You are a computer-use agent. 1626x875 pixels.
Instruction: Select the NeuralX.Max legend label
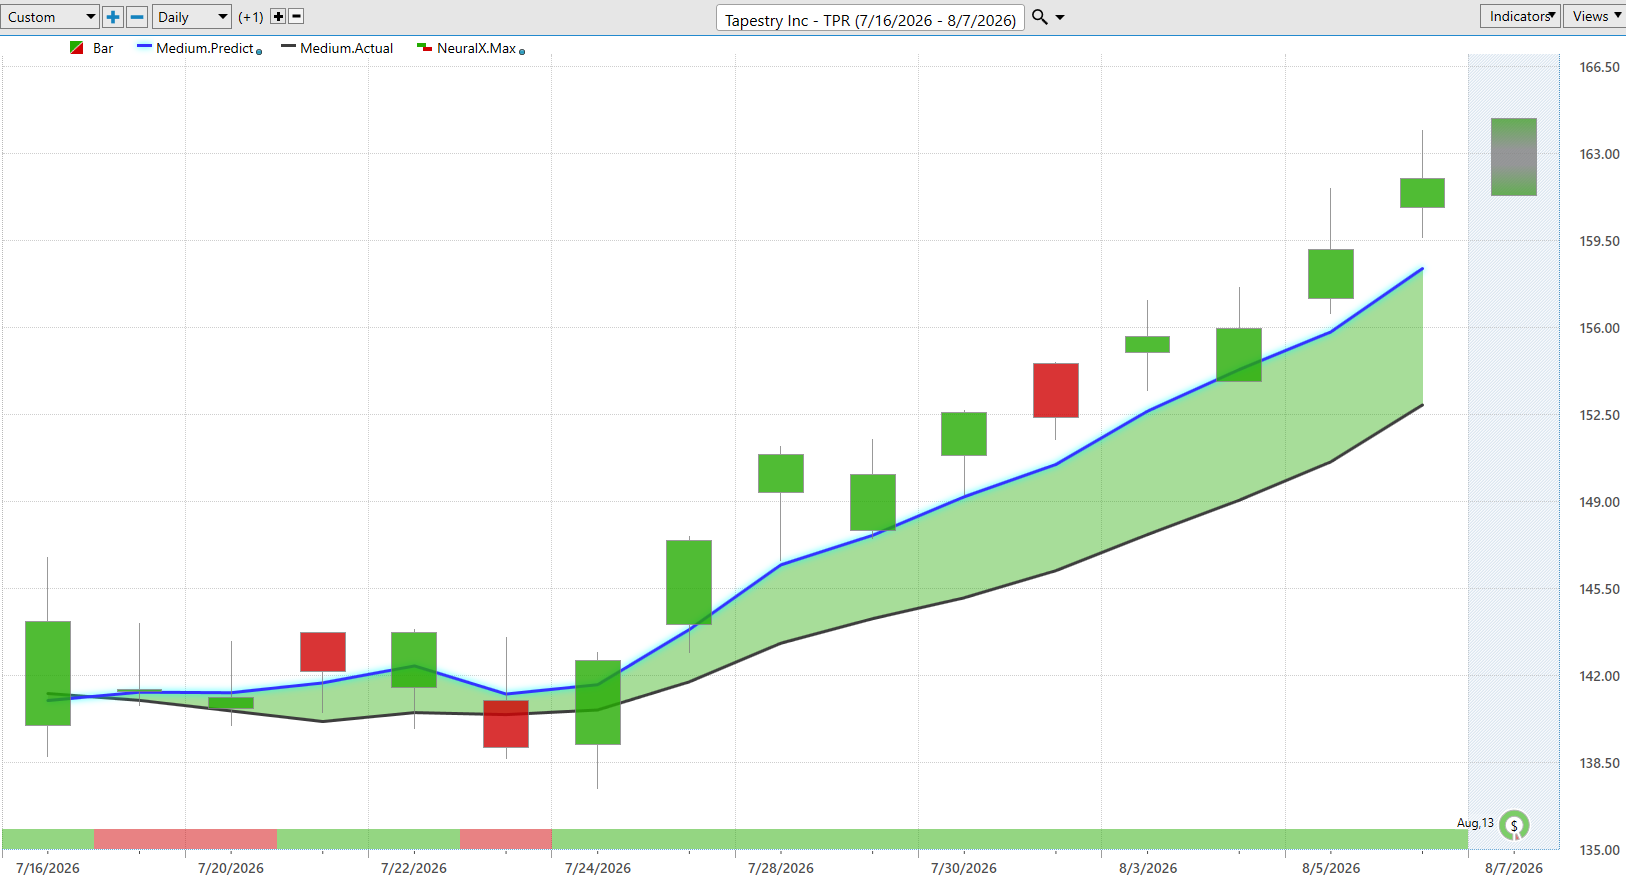tap(476, 48)
